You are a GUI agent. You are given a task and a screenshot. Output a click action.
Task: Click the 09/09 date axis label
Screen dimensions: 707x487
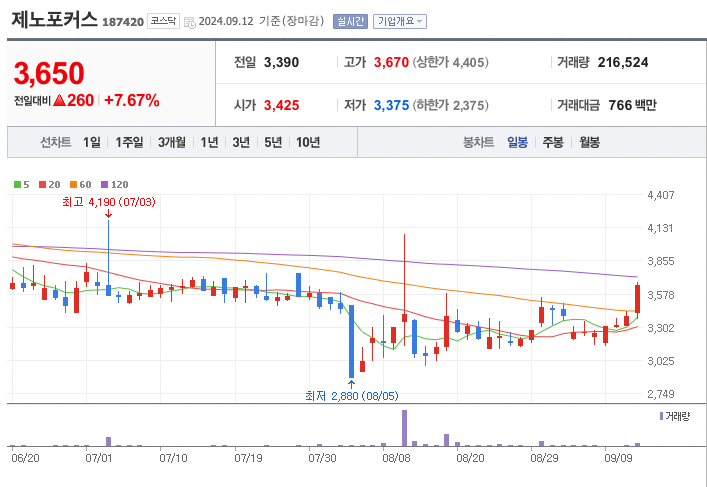pos(618,458)
